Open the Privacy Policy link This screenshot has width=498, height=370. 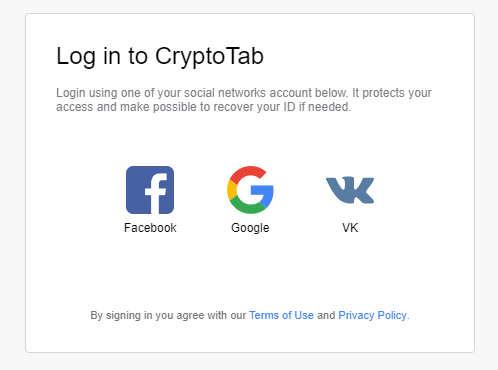[373, 315]
